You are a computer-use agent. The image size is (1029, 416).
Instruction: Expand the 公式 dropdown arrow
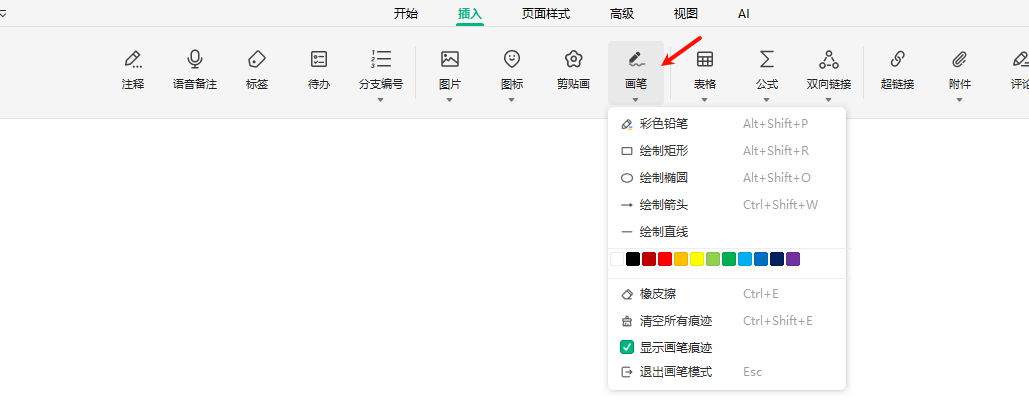point(766,100)
